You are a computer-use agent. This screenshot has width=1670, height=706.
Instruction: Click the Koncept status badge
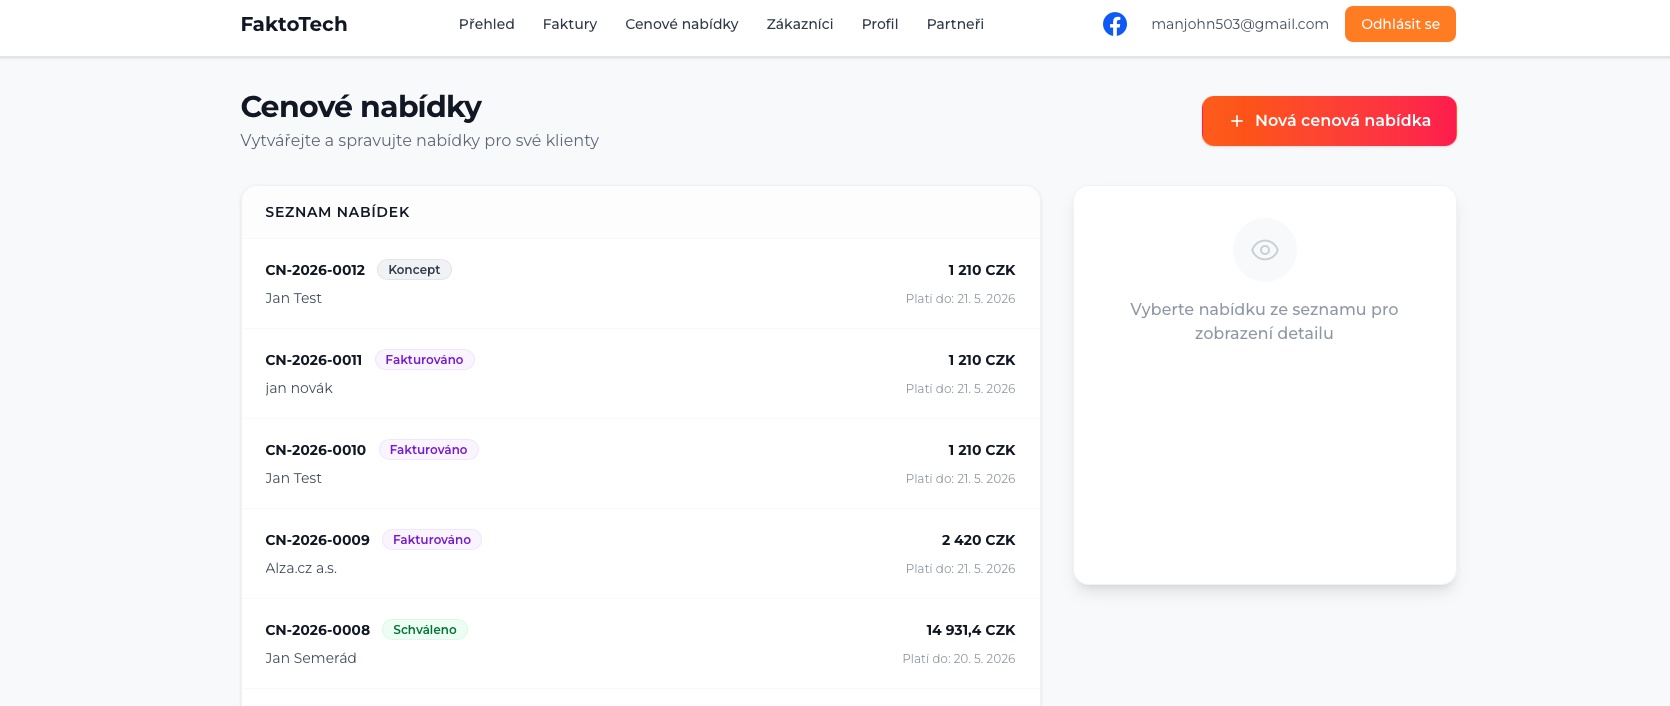click(414, 270)
